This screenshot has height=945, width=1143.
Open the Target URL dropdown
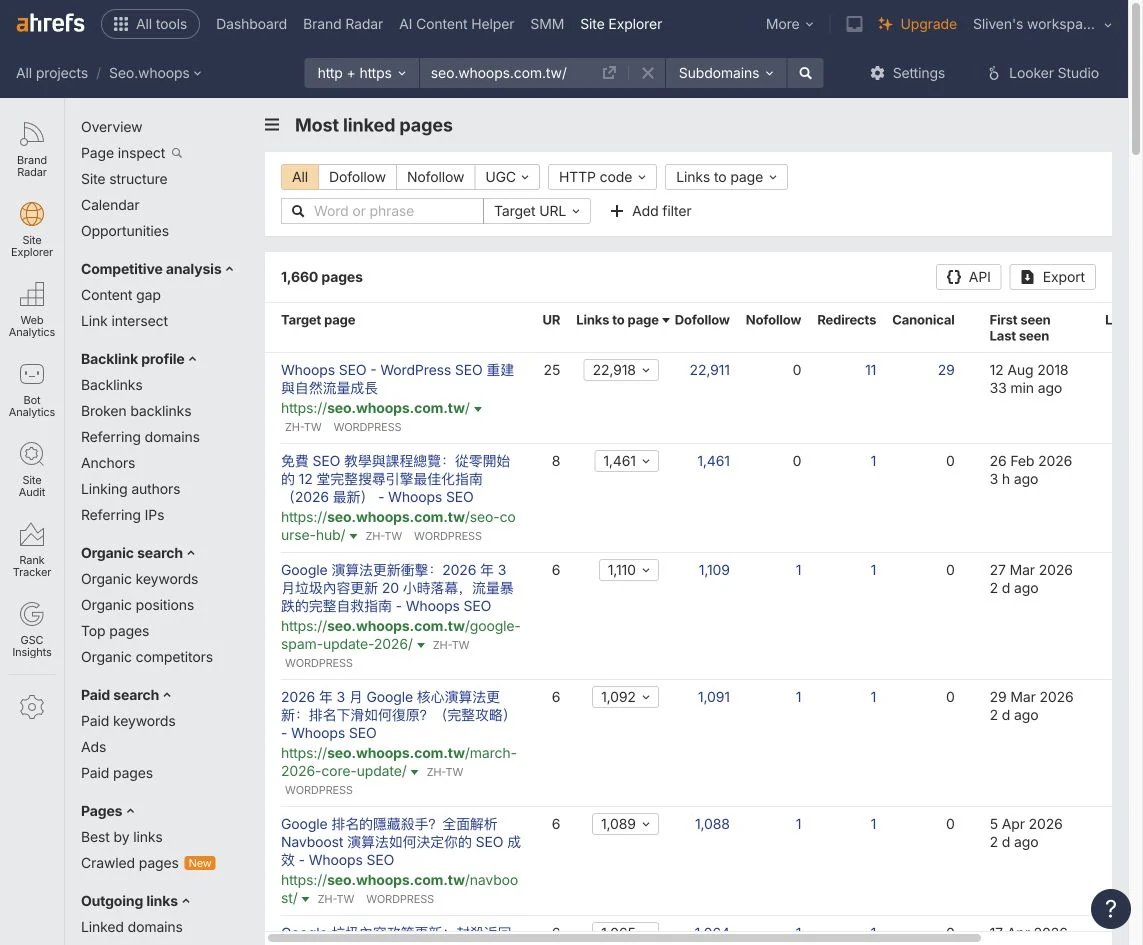(x=537, y=211)
